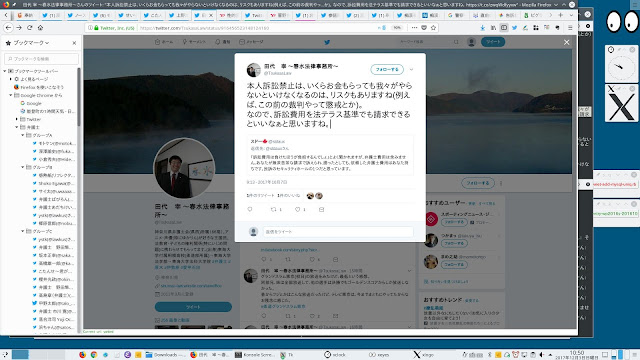This screenshot has width=640, height=360.
Task: Click the tweet author's avatar in the popup
Action: click(253, 70)
